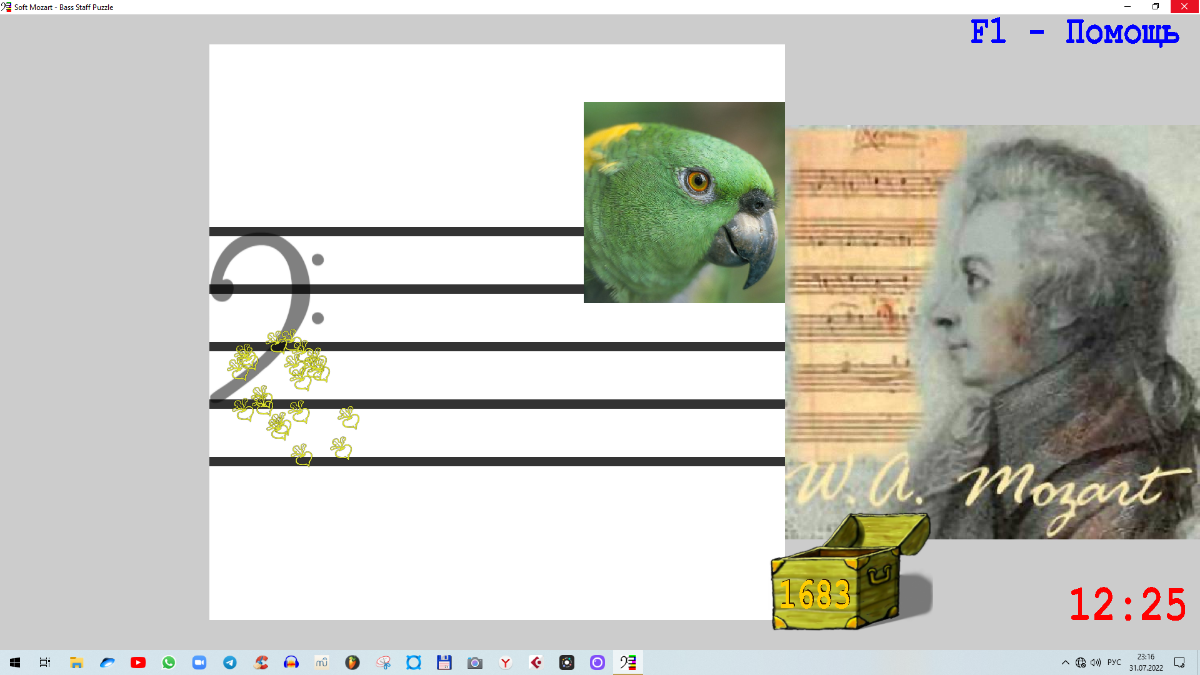The height and width of the screenshot is (675, 1200).
Task: Click the bass clef symbol on the staff
Action: [267, 318]
